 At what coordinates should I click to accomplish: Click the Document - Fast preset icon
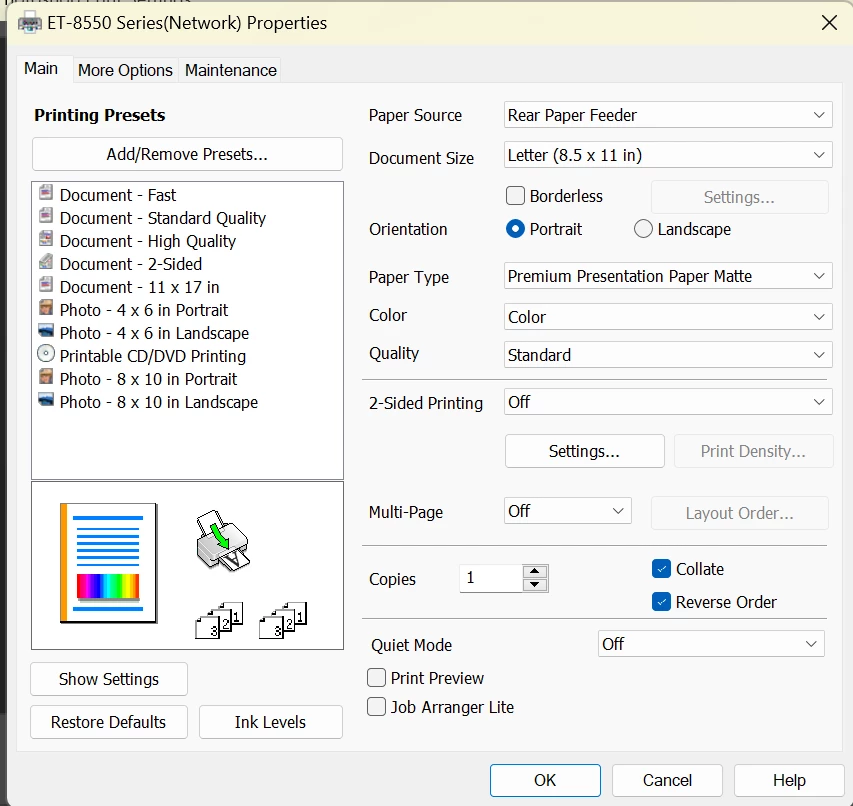click(x=46, y=193)
